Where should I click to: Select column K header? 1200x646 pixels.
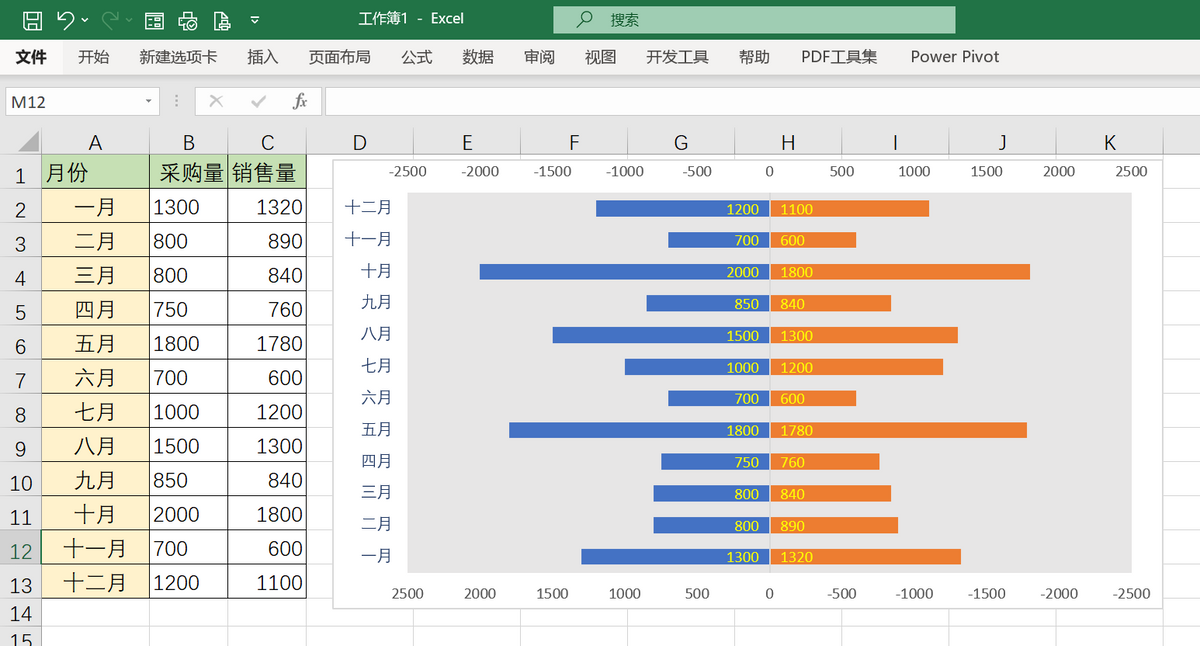[1110, 142]
